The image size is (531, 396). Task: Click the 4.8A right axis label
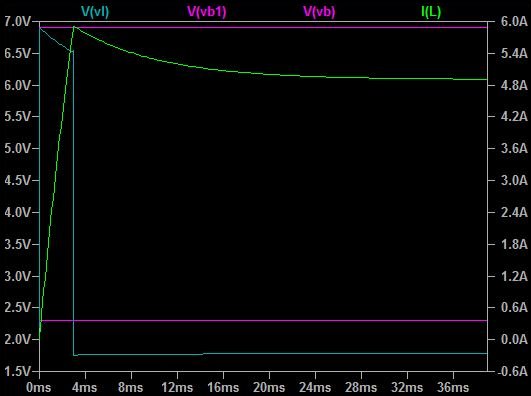[x=514, y=85]
